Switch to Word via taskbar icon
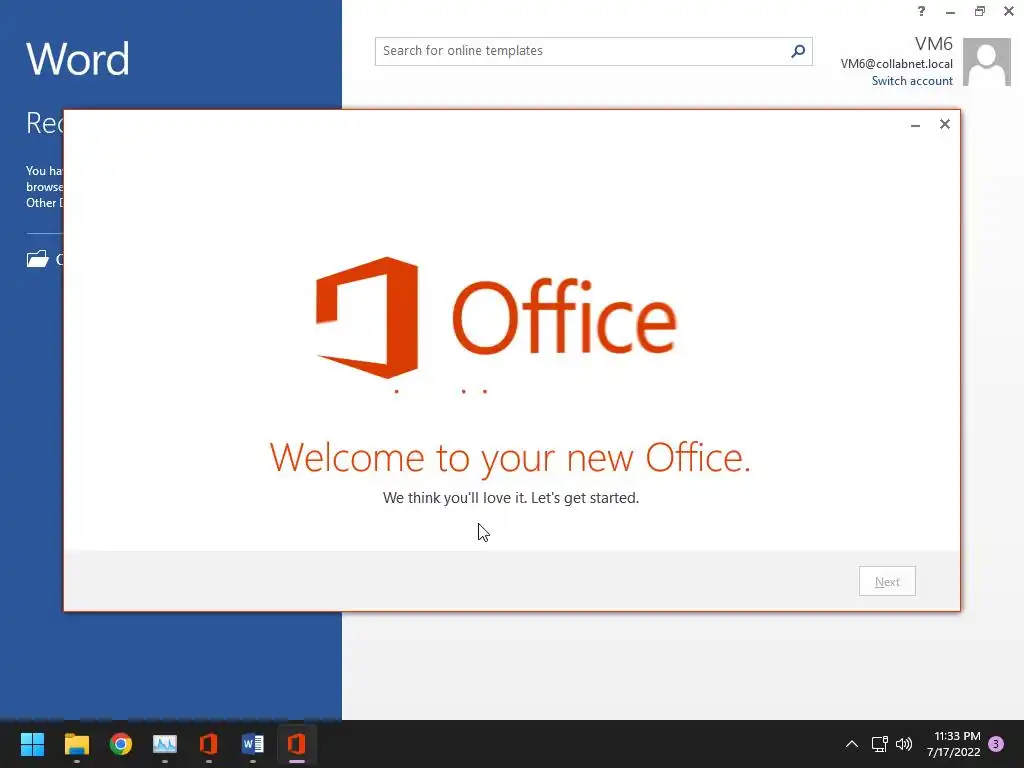The width and height of the screenshot is (1024, 768). point(253,744)
